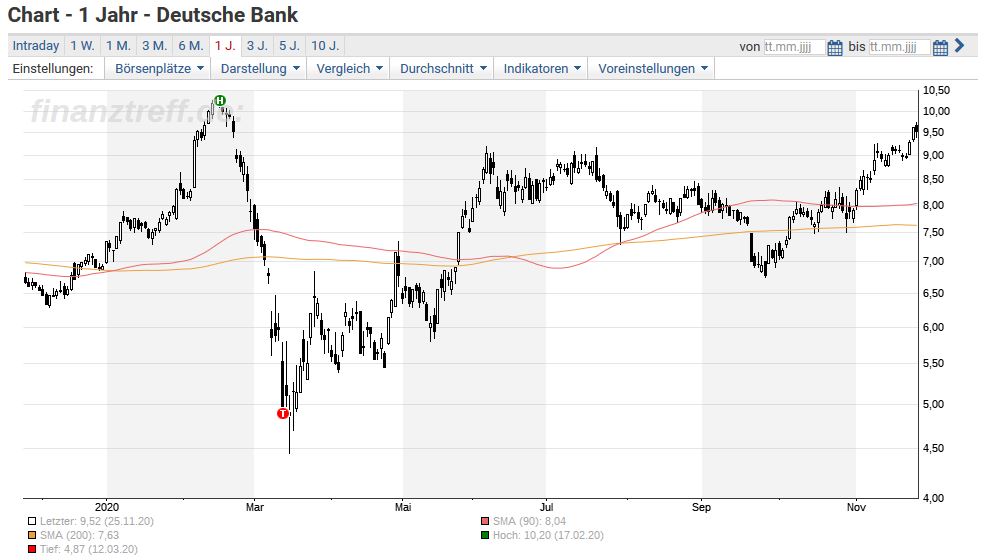Click the 'Chart - 1 Jahr - Deutsche Bank' heading
The image size is (984, 560).
pos(153,15)
